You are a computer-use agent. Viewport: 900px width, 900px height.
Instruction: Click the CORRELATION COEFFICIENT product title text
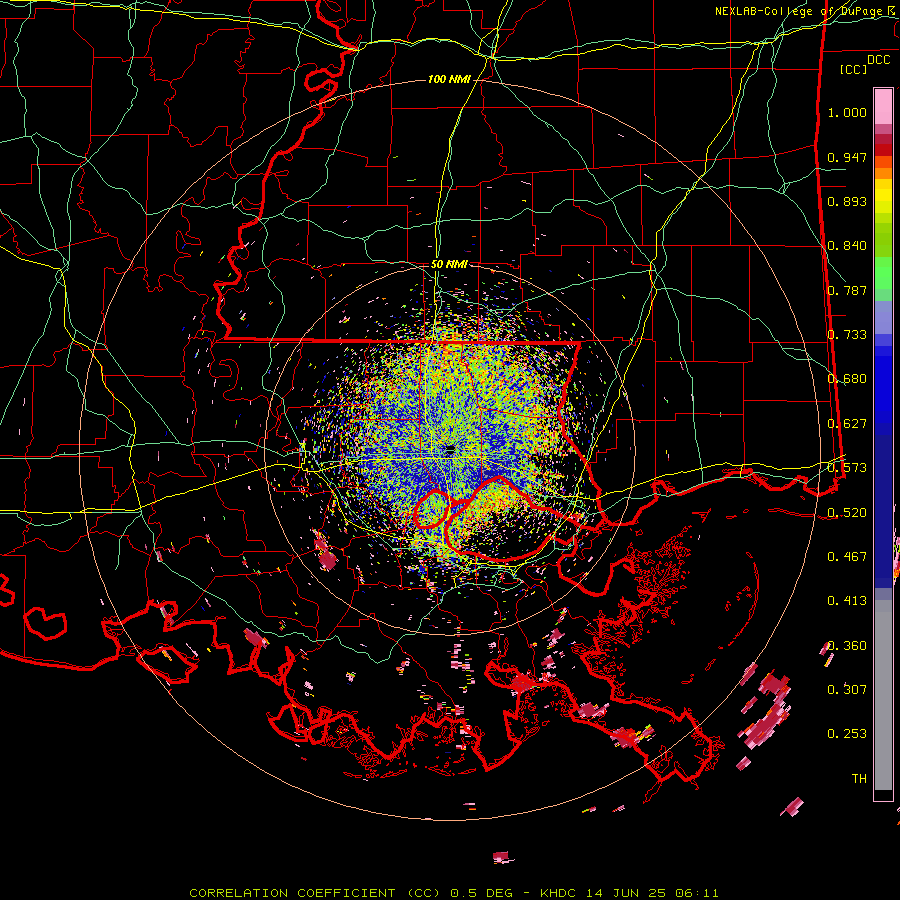(316, 893)
